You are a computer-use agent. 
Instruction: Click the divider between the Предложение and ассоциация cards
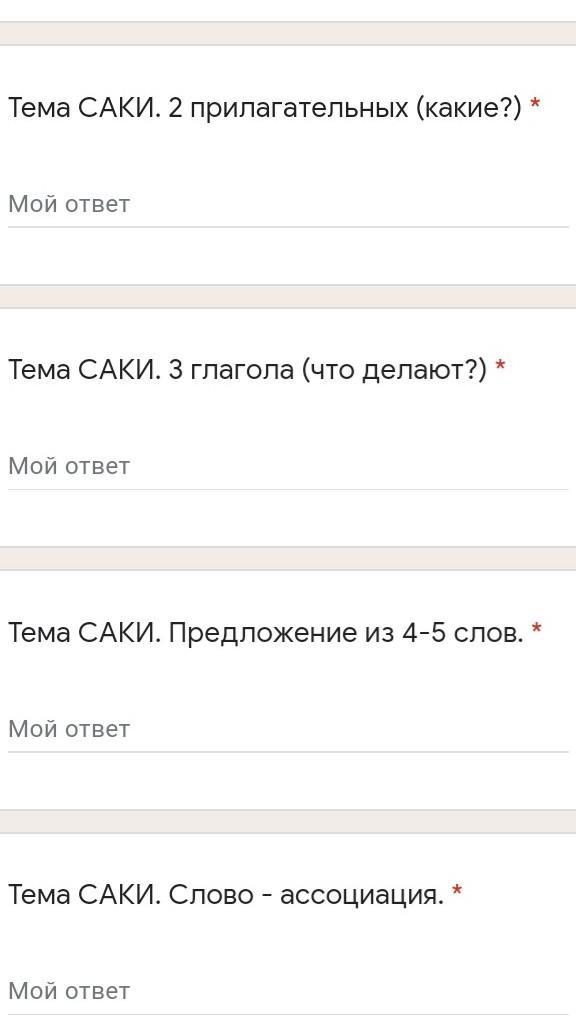coord(288,821)
